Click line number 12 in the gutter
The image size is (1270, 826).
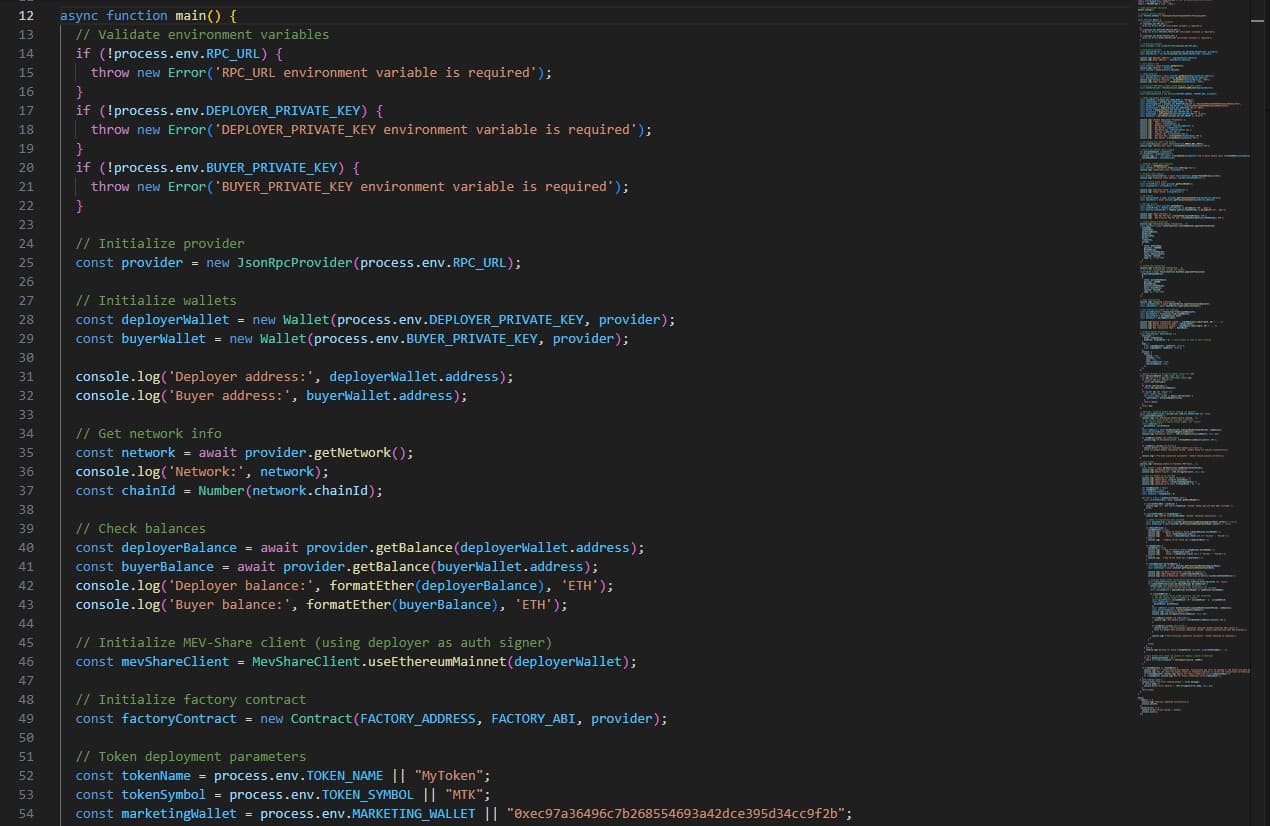point(26,15)
